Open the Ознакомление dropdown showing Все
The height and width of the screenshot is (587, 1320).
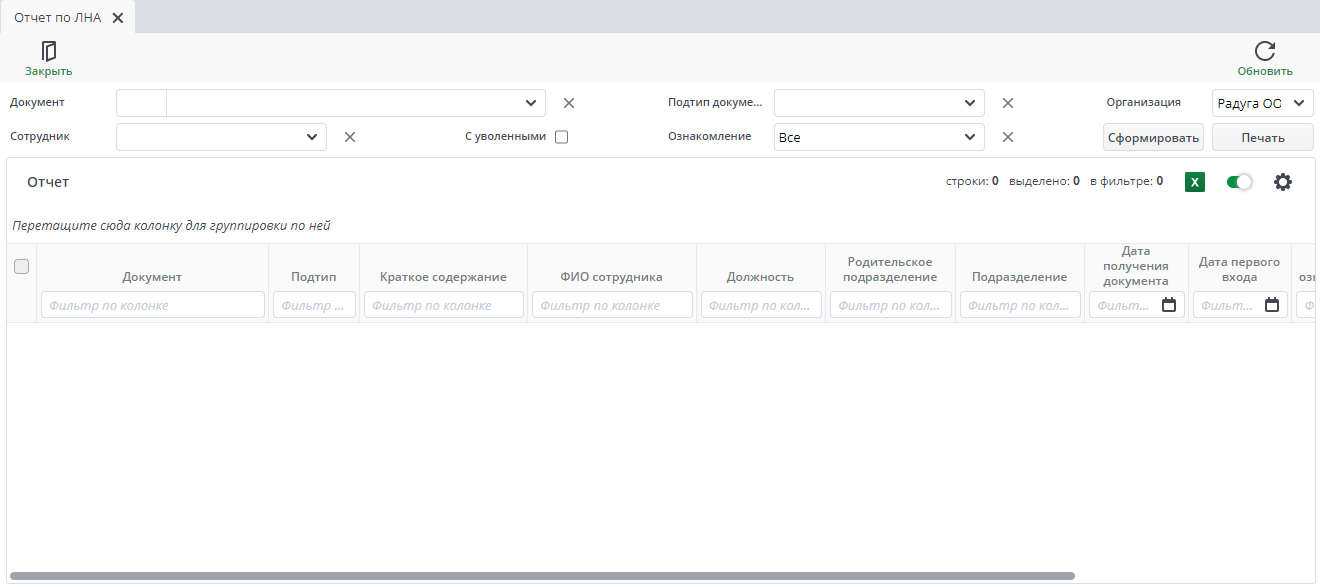click(969, 137)
